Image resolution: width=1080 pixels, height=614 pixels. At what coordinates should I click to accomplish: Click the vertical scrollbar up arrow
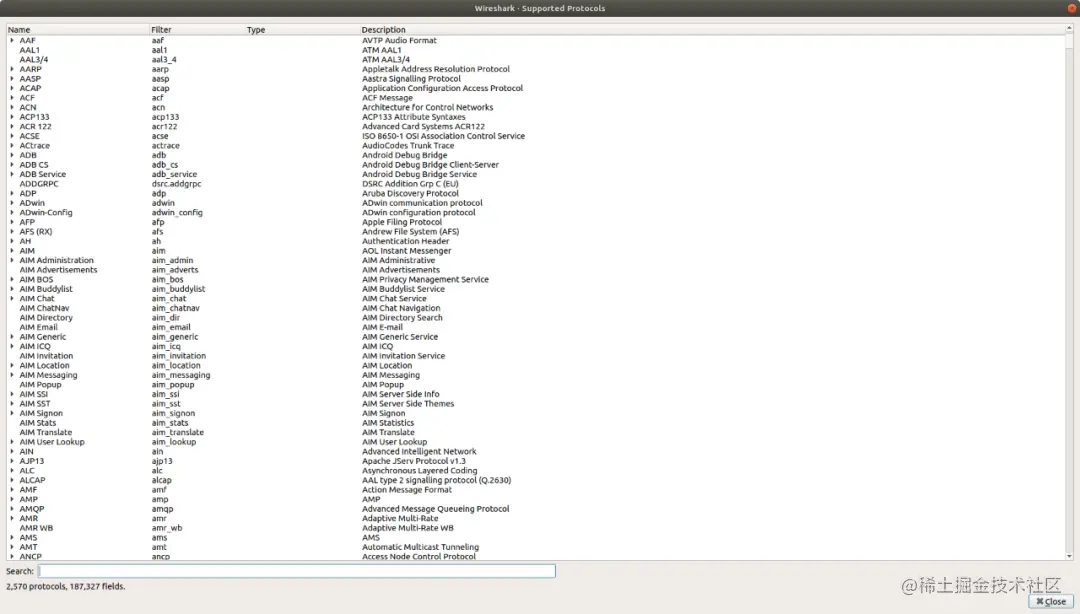(x=1069, y=29)
